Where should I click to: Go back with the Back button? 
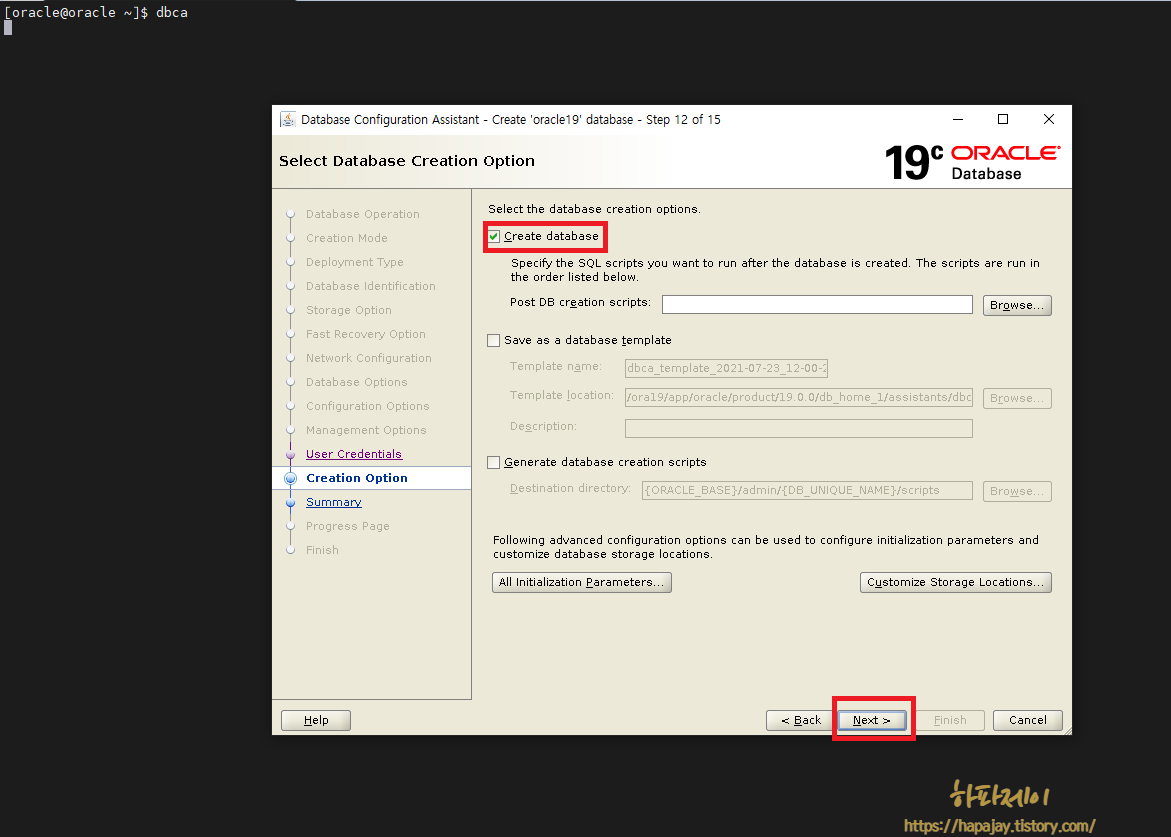[801, 721]
